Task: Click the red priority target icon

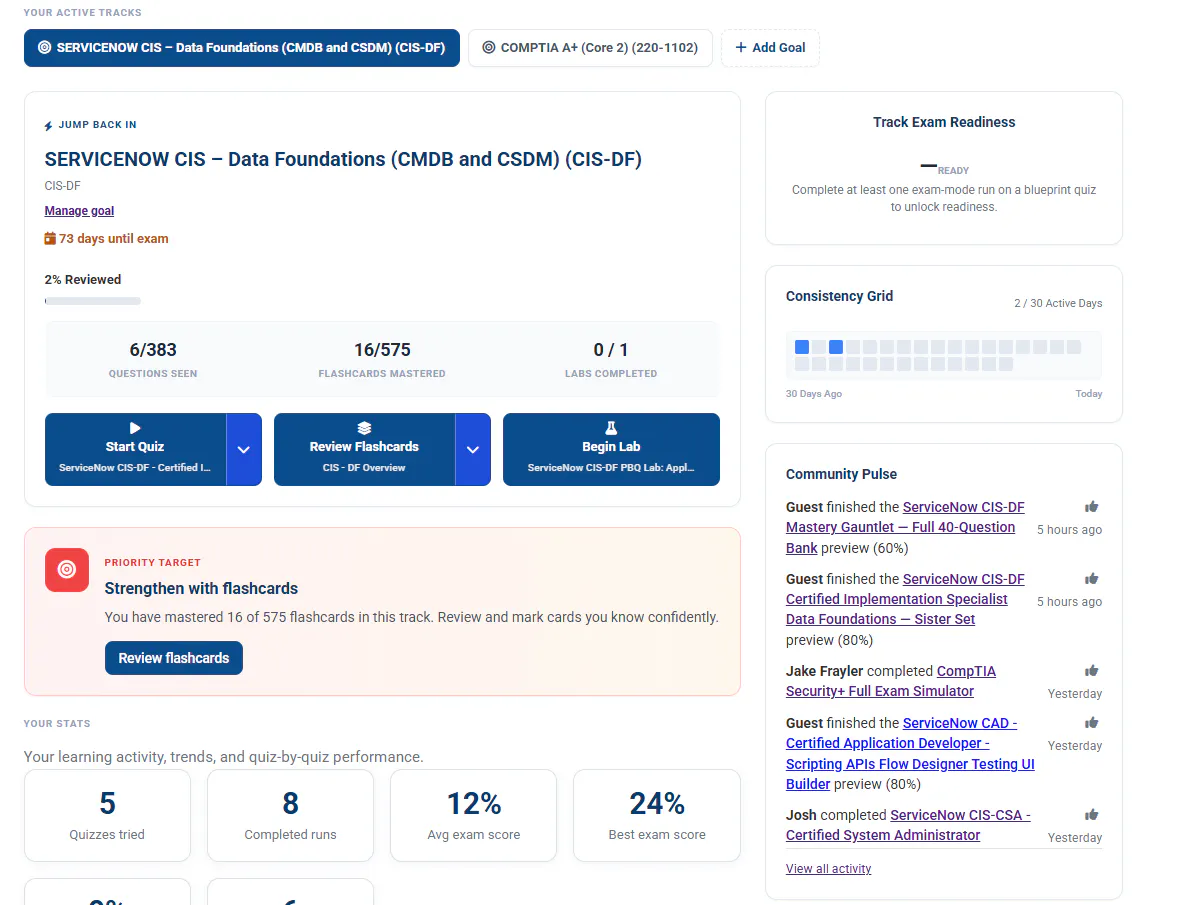Action: pos(67,570)
